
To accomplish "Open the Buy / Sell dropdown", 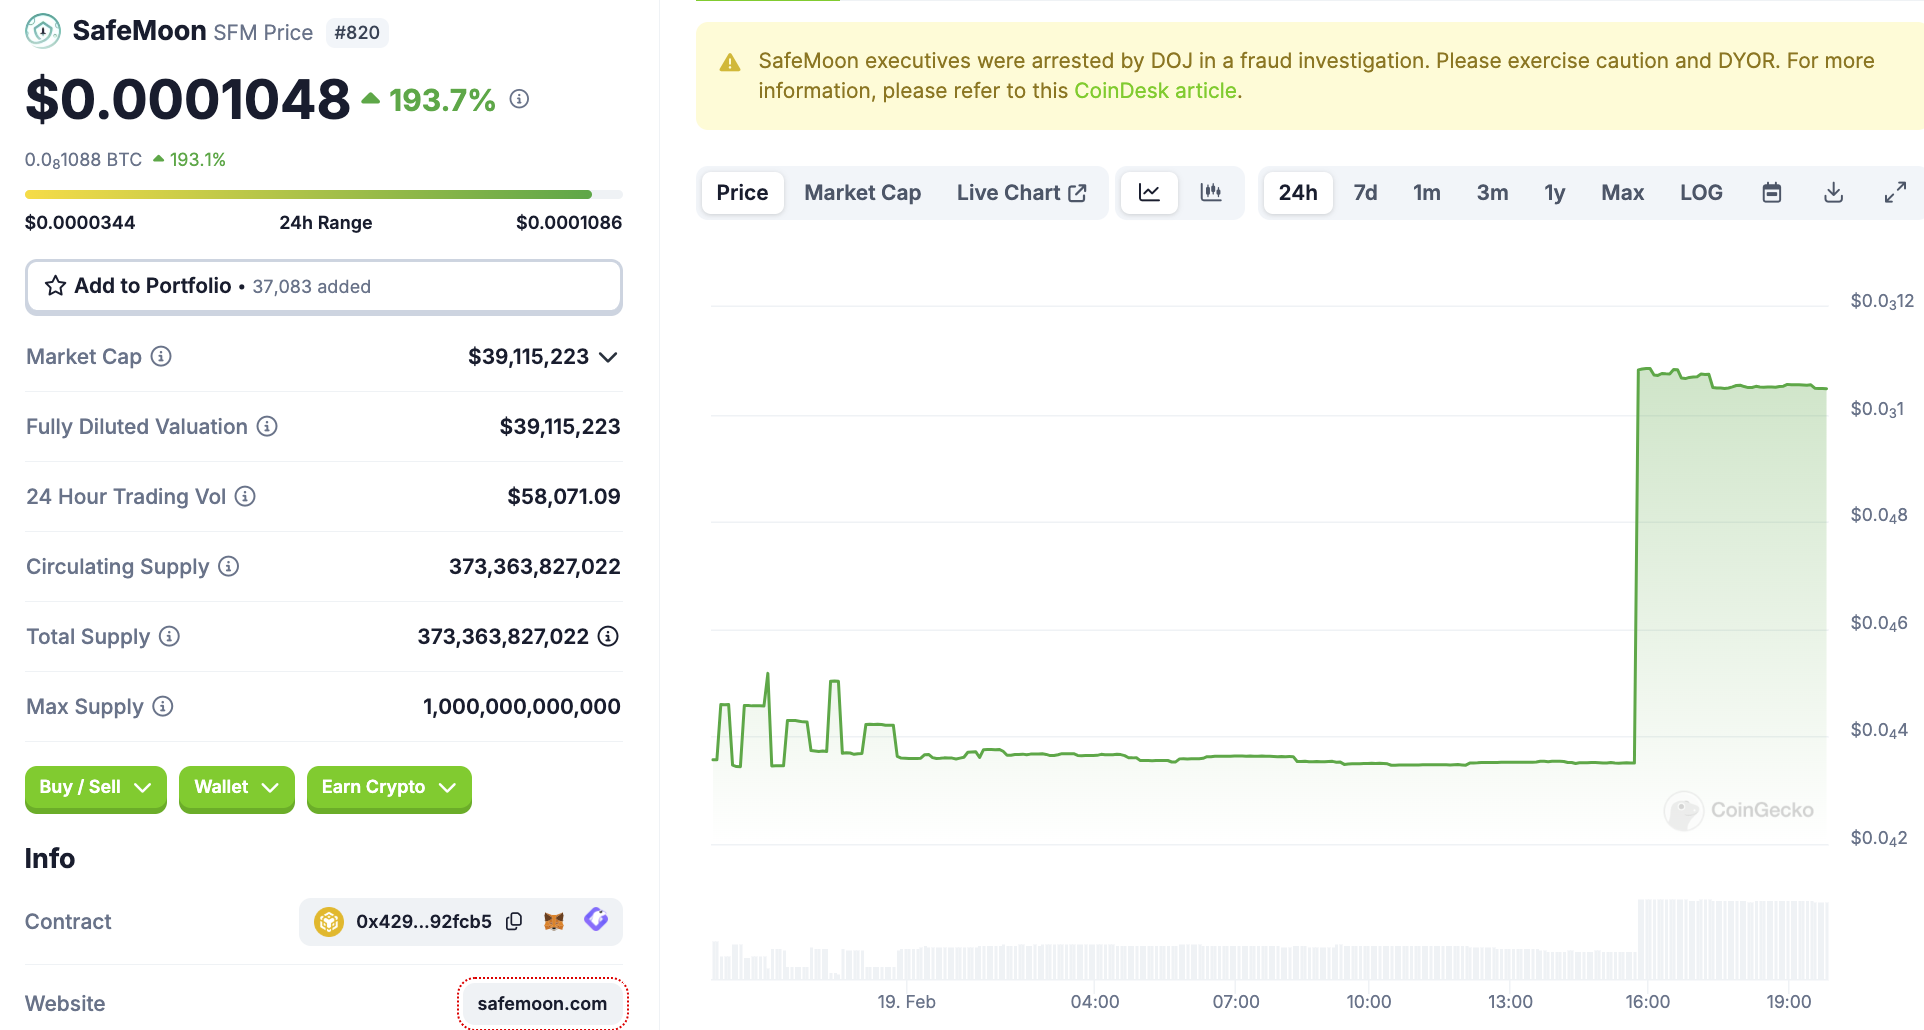I will click(96, 788).
